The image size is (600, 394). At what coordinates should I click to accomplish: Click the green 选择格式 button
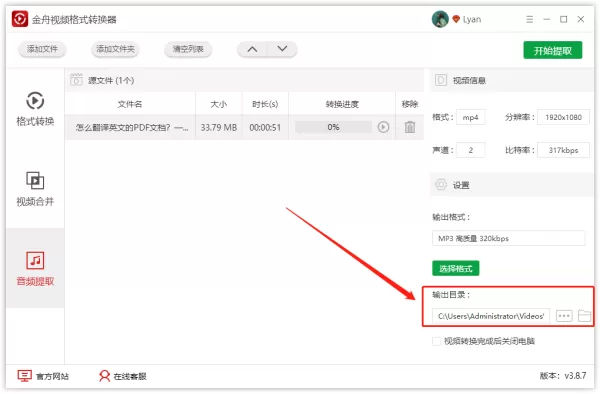pos(455,268)
